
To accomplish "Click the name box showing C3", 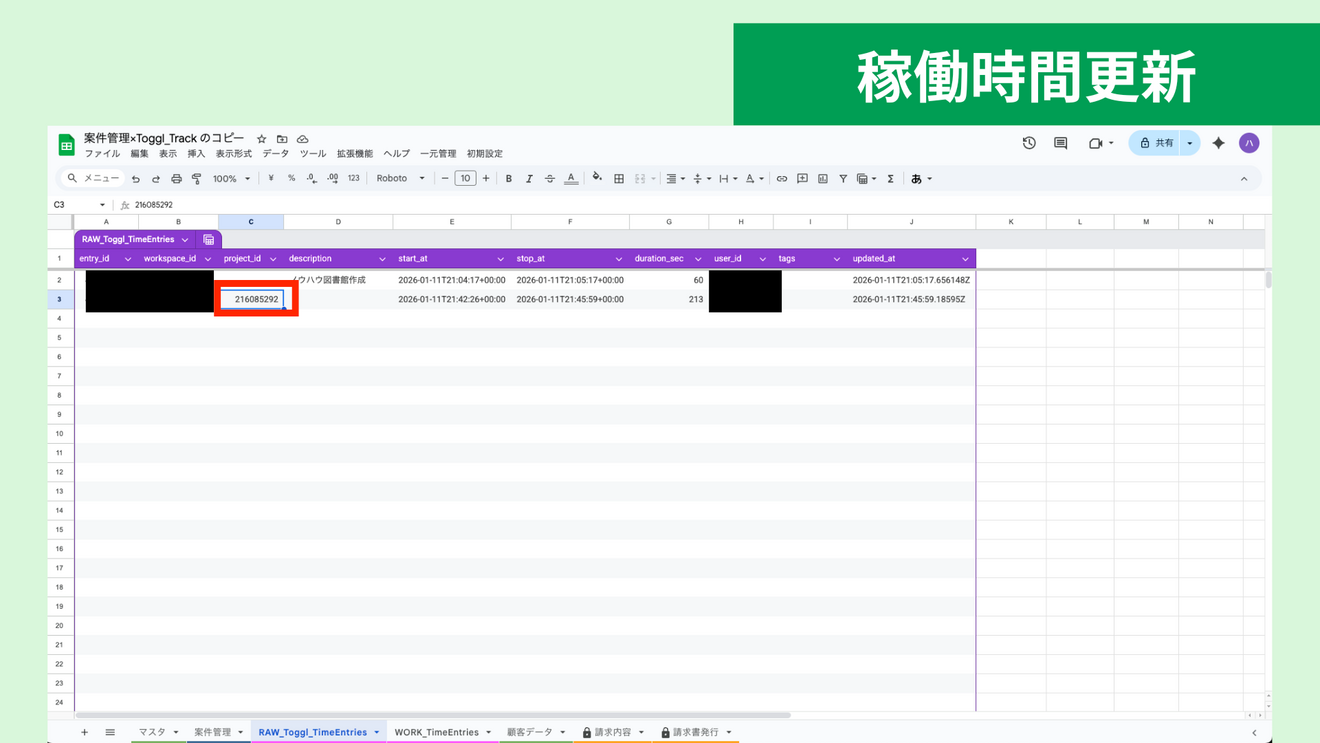I will 79,205.
